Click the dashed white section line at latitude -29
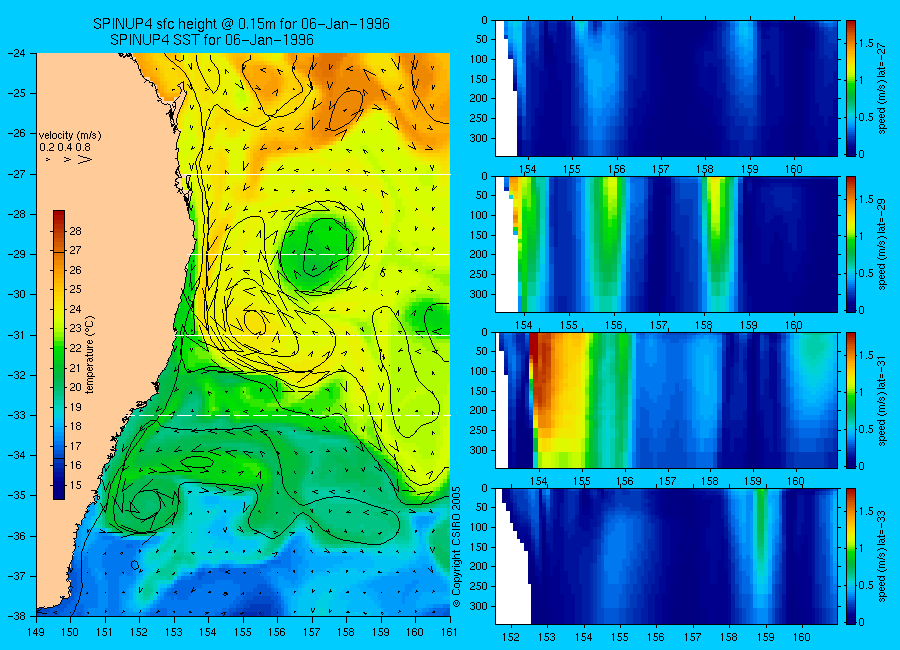The height and width of the screenshot is (650, 900). pyautogui.click(x=321, y=254)
